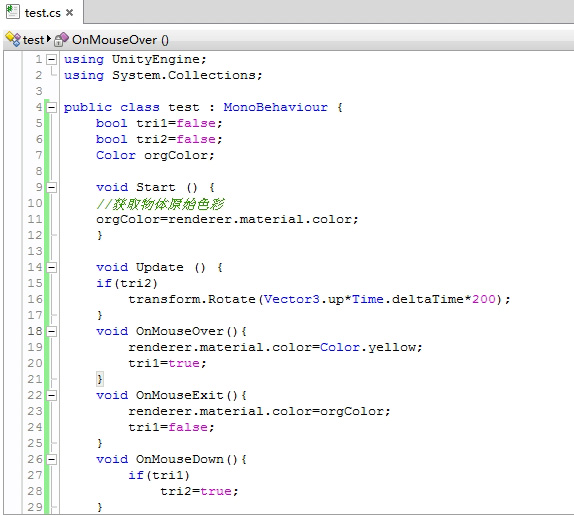This screenshot has width=574, height=516.
Task: Collapse the Update method fold on line 14
Action: 52,268
